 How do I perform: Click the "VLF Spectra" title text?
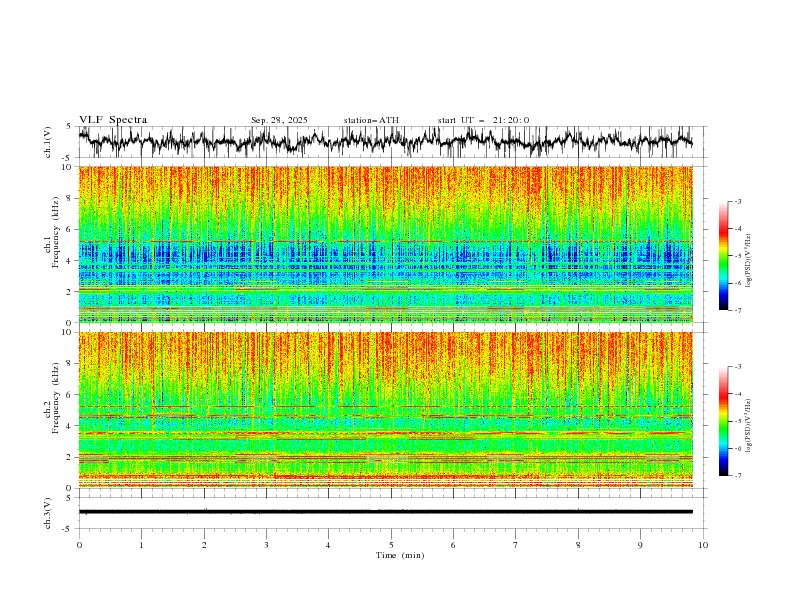(113, 120)
